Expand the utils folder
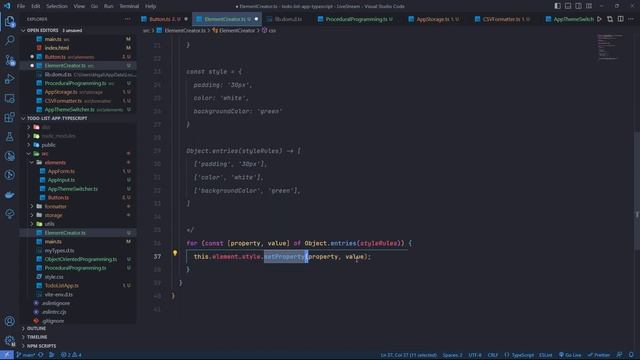 (49, 224)
